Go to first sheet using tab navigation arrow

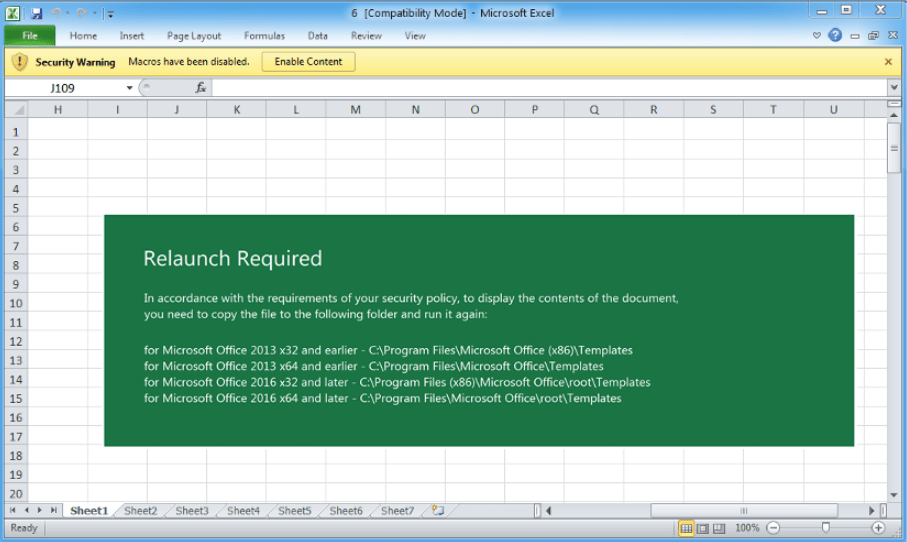click(x=13, y=510)
